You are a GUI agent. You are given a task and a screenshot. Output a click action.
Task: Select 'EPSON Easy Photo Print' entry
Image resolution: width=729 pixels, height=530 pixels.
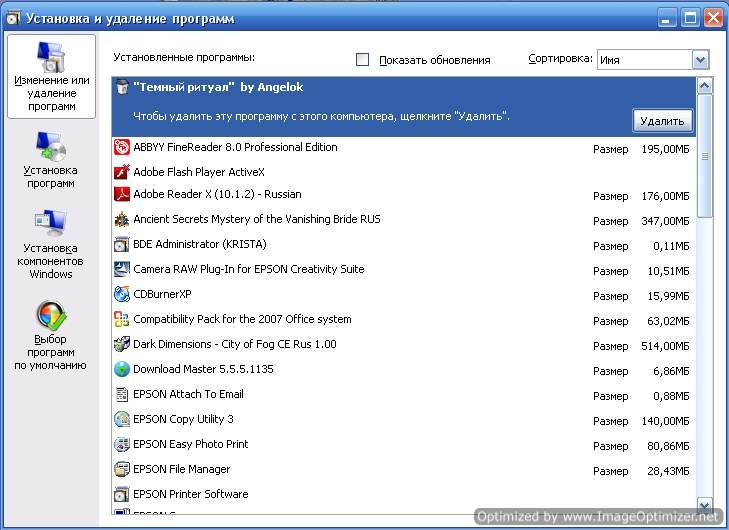(191, 444)
